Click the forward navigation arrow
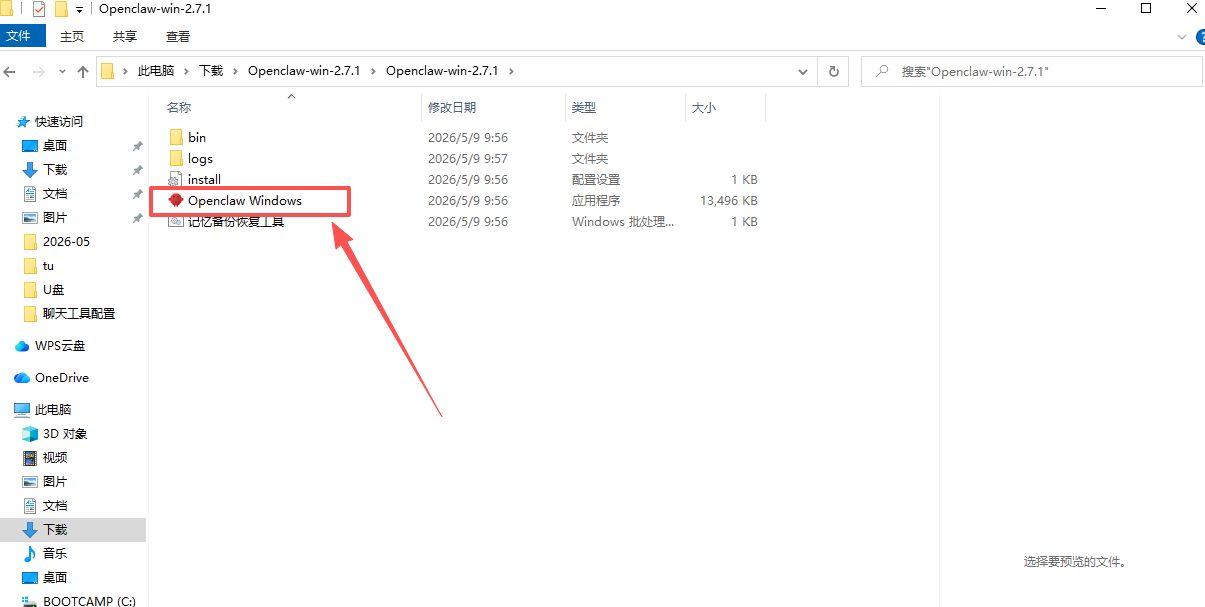 (39, 72)
